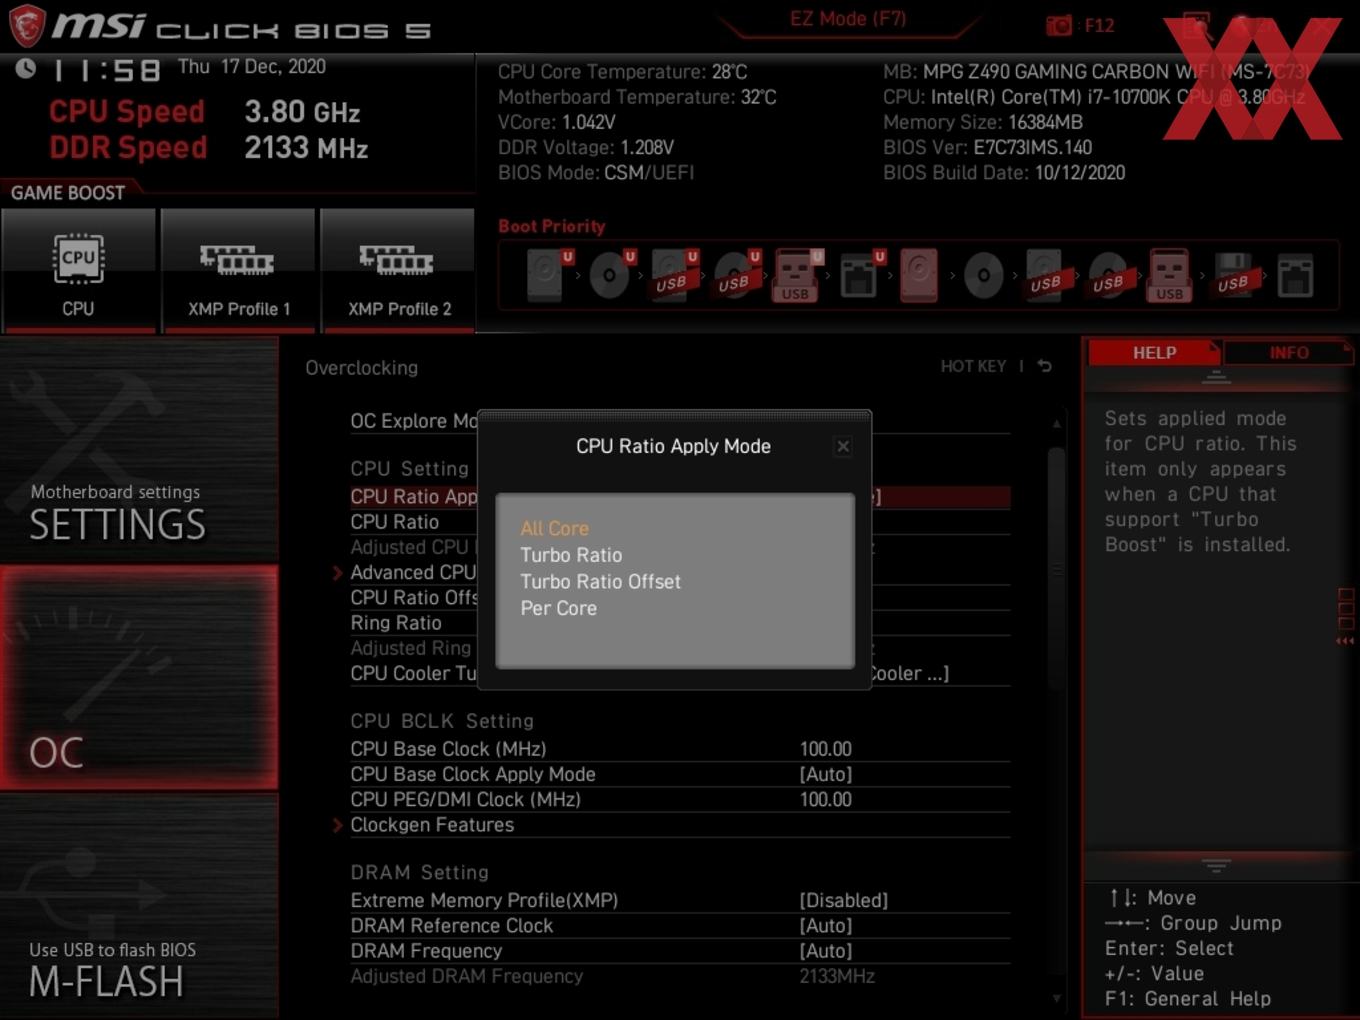Expand the Advanced CPU submenu arrow
The image size is (1360, 1020).
pyautogui.click(x=337, y=573)
